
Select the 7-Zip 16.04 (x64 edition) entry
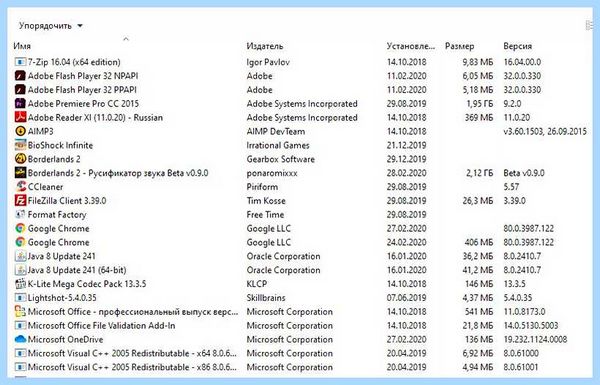pyautogui.click(x=74, y=62)
